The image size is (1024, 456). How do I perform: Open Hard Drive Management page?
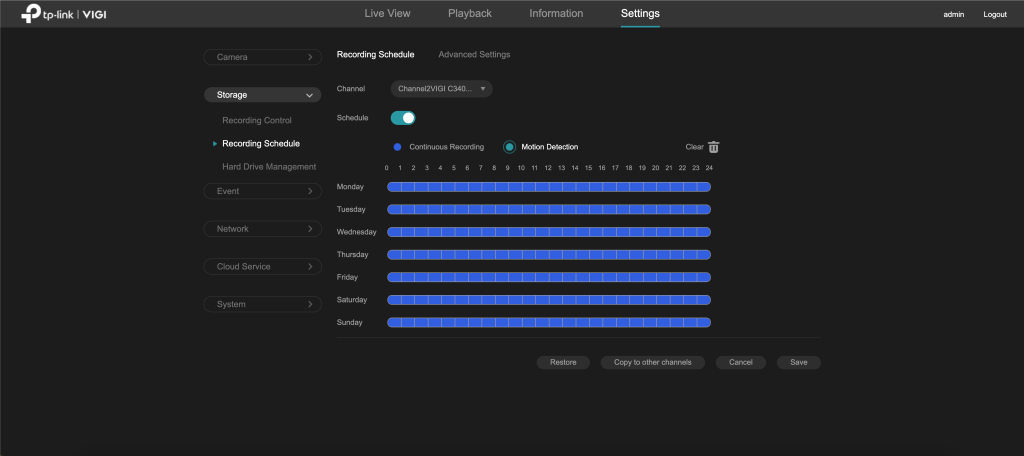[x=269, y=167]
